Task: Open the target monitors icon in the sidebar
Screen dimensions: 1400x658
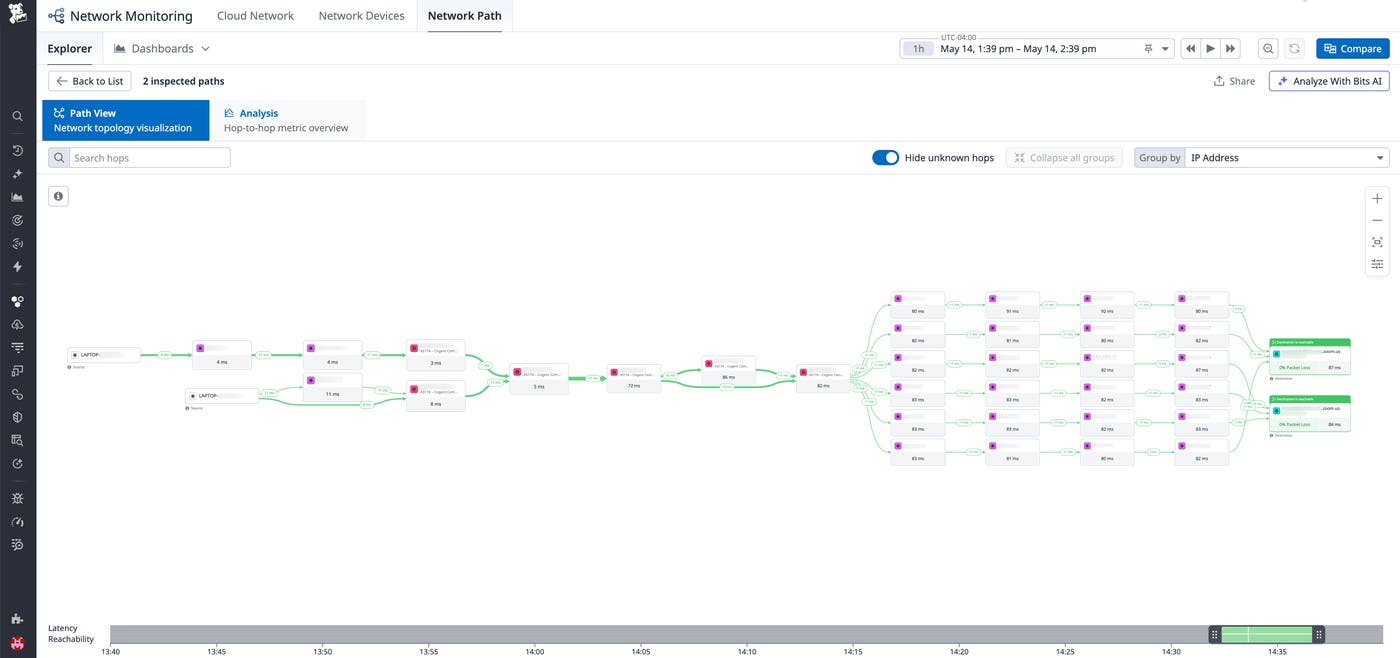Action: (17, 220)
